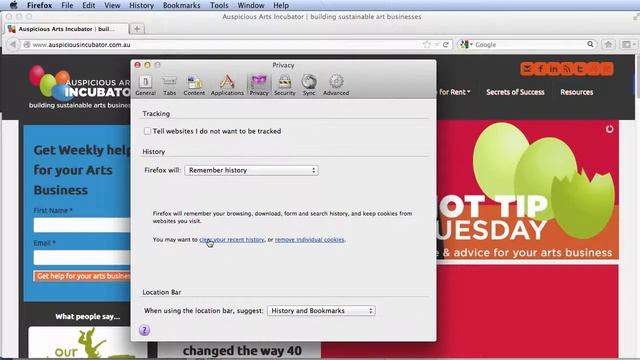This screenshot has height=360, width=640.
Task: Click the reload page icon in address bar
Action: [x=446, y=44]
